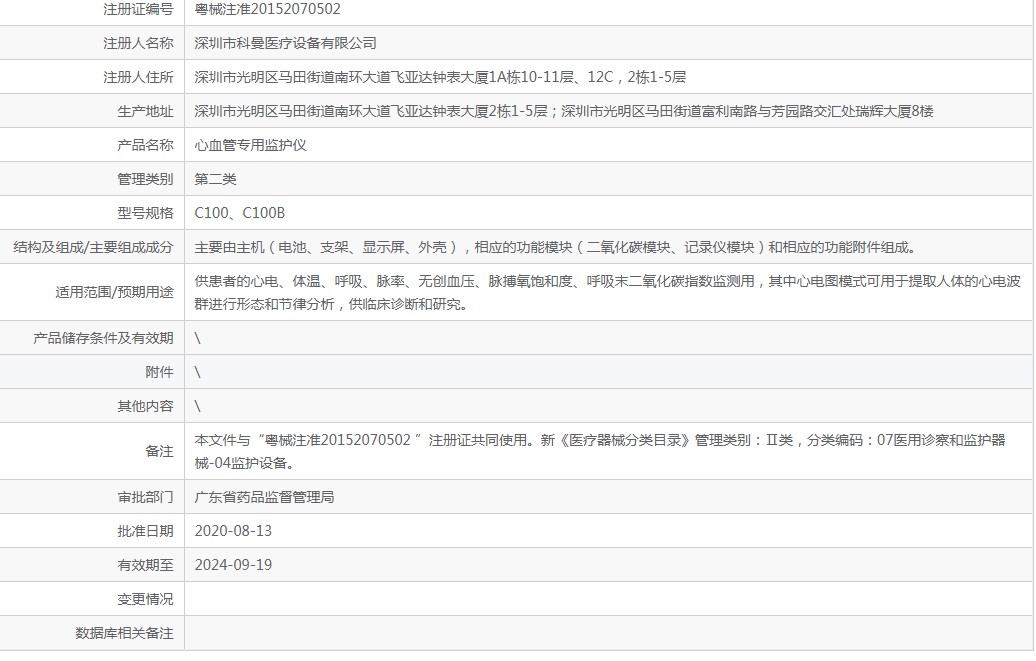Viewport: 1036px width, 661px height.
Task: Click the 适用范围/预期用途 label
Action: (114, 293)
